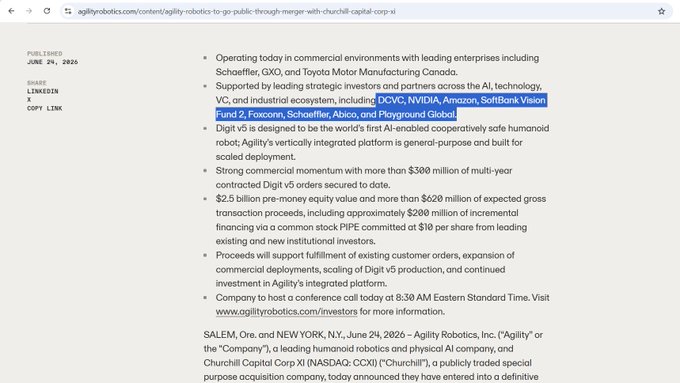Viewport: 680px width, 383px height.
Task: Click bullet 'Company to host a conference call'
Action: (382, 304)
